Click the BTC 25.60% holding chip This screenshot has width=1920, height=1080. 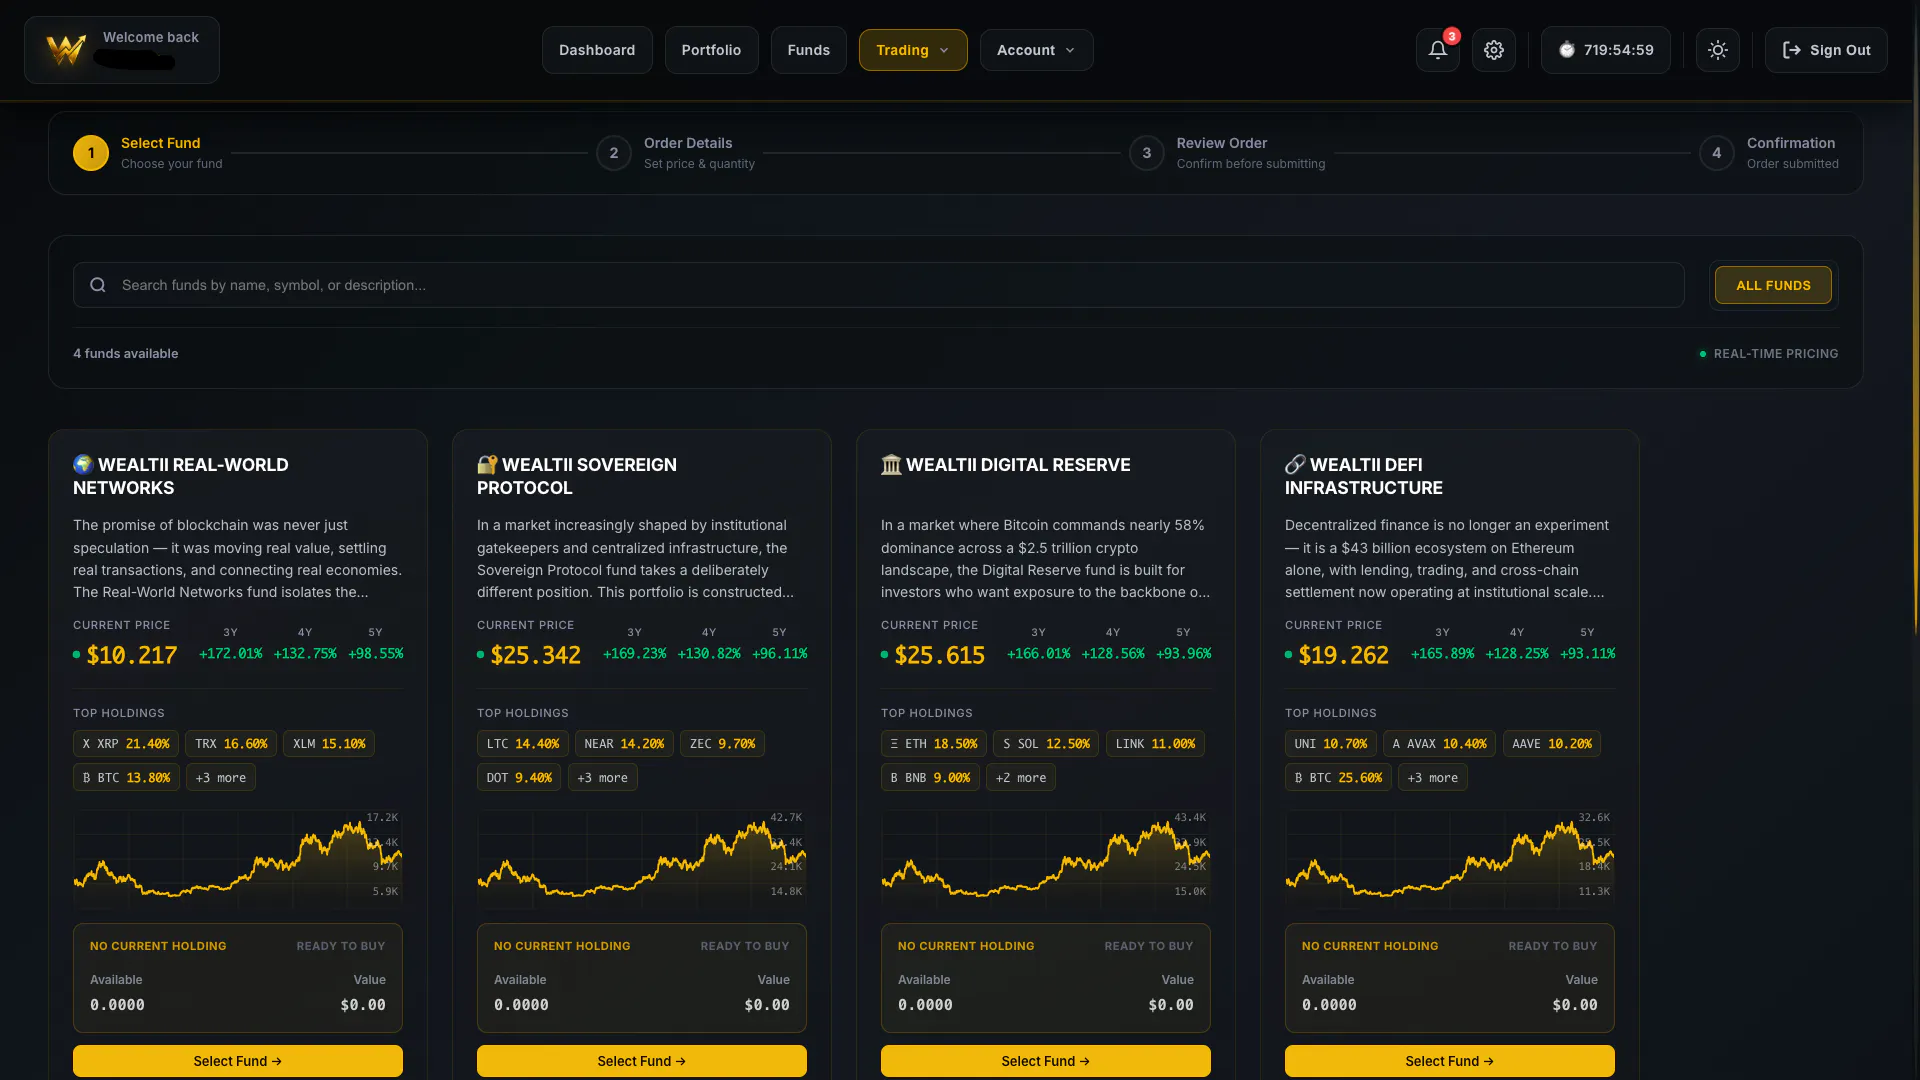click(x=1338, y=777)
